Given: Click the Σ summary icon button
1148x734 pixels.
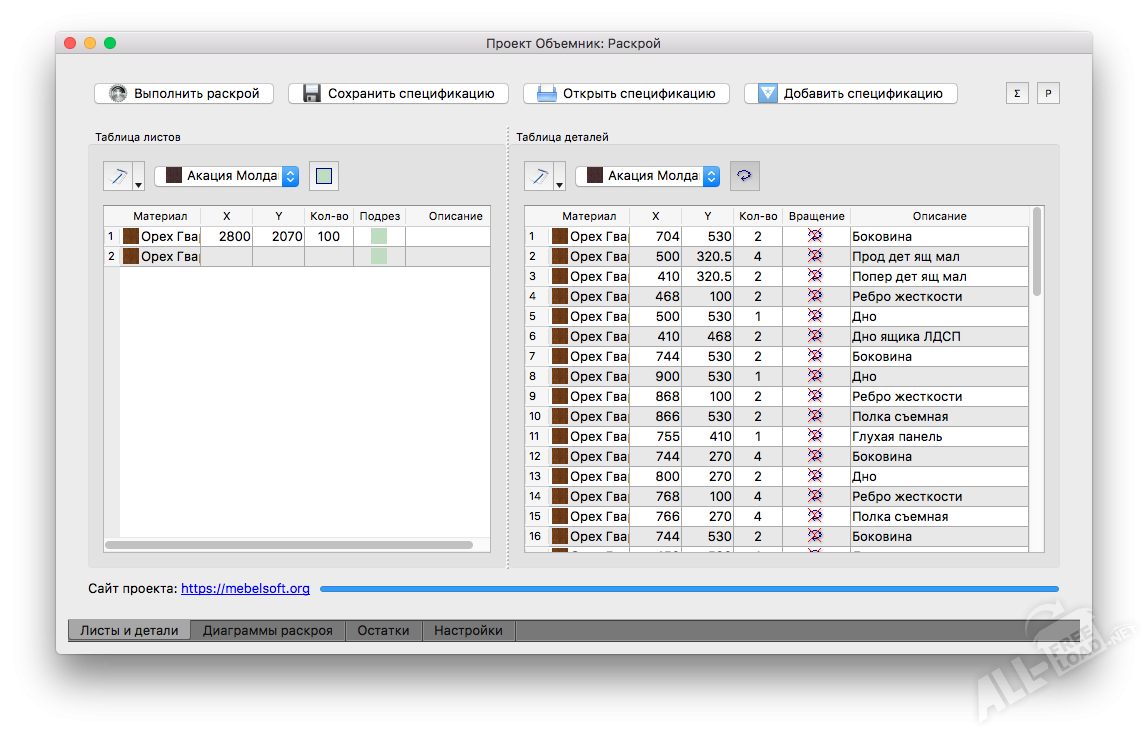Looking at the screenshot, I should tap(1017, 93).
